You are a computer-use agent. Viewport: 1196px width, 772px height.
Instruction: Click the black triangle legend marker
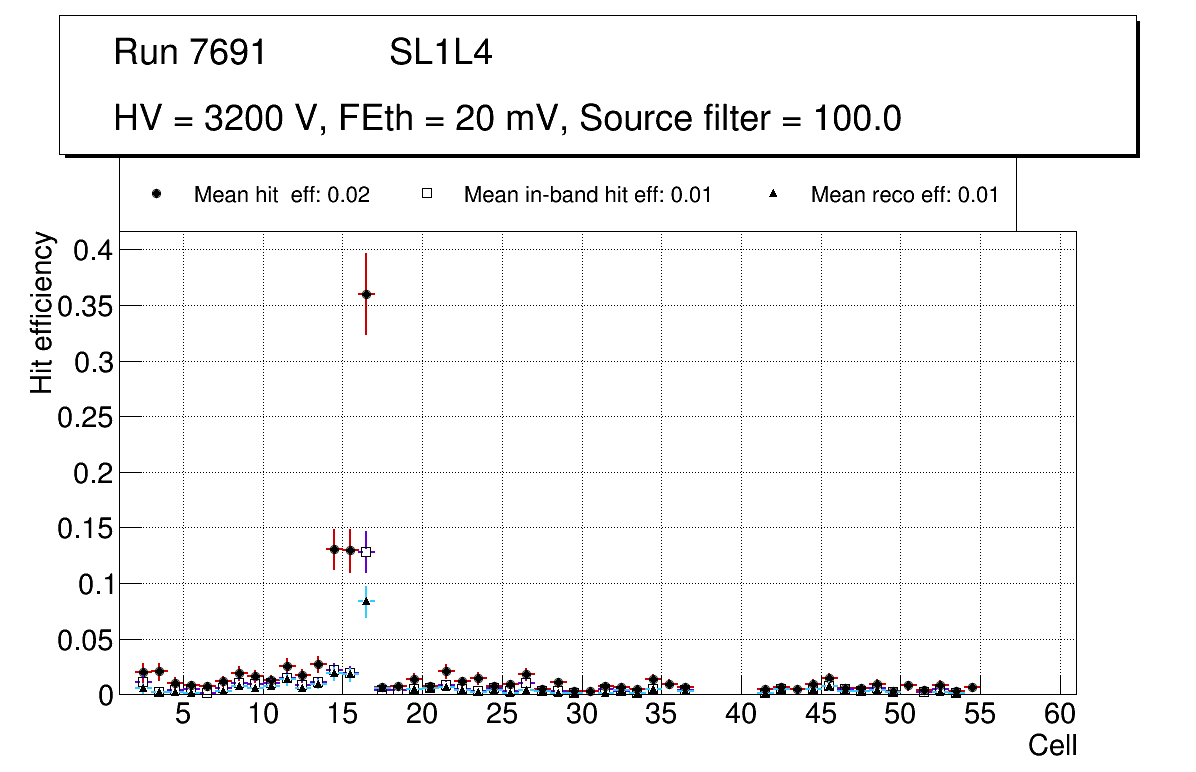tap(774, 195)
